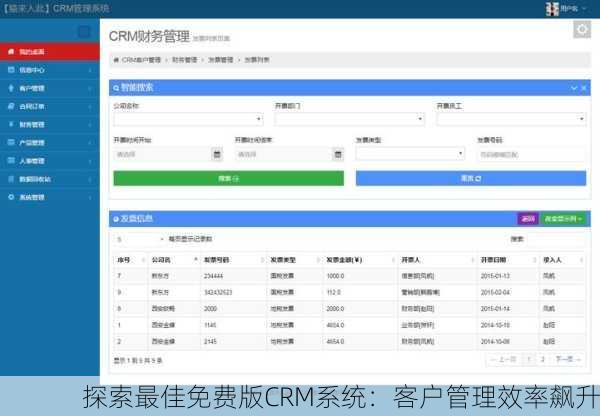Click the CRM客户管理 breadcrumb link
Image resolution: width=600 pixels, height=416 pixels.
[141, 60]
